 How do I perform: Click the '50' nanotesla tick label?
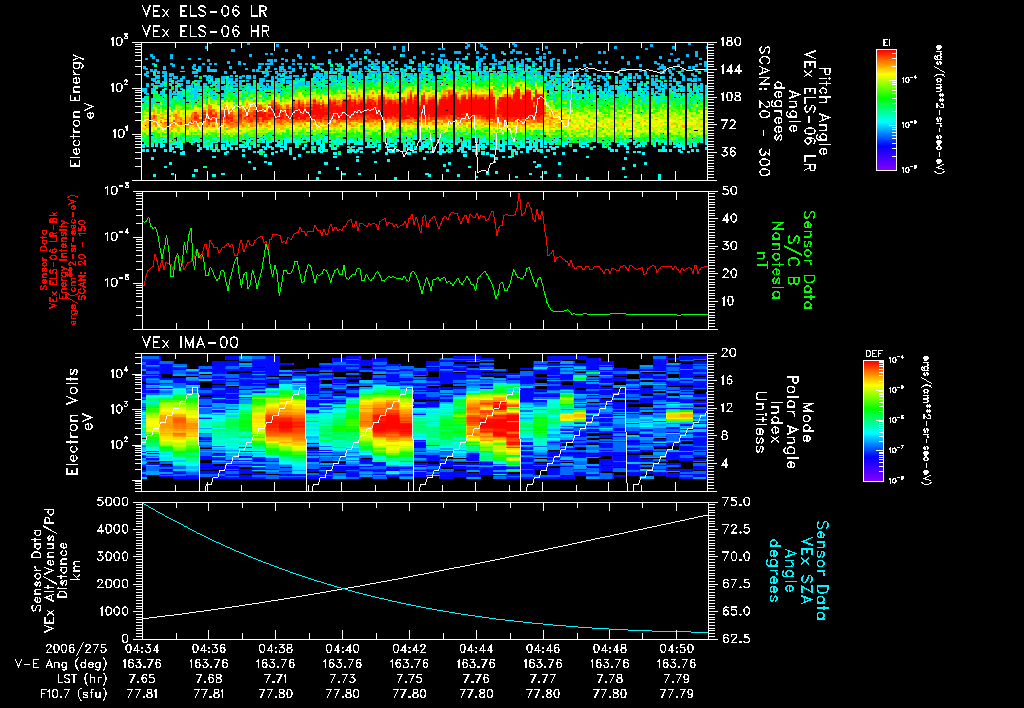(x=728, y=191)
